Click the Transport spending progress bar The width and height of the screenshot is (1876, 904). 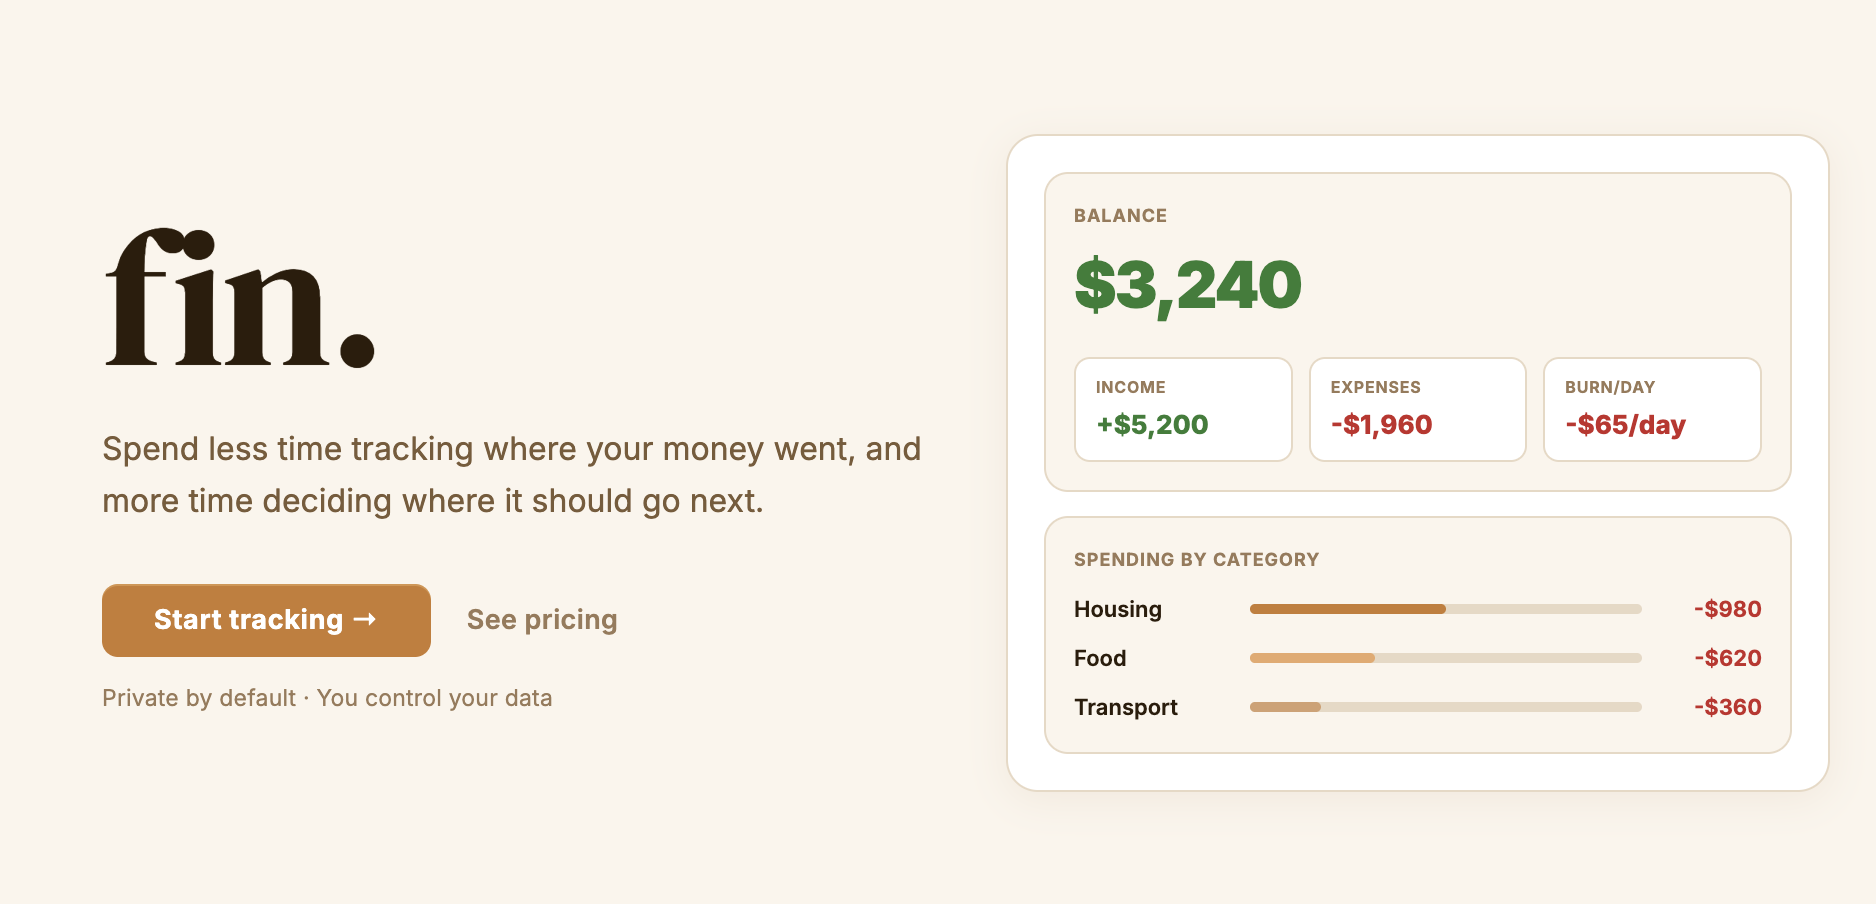[1445, 707]
